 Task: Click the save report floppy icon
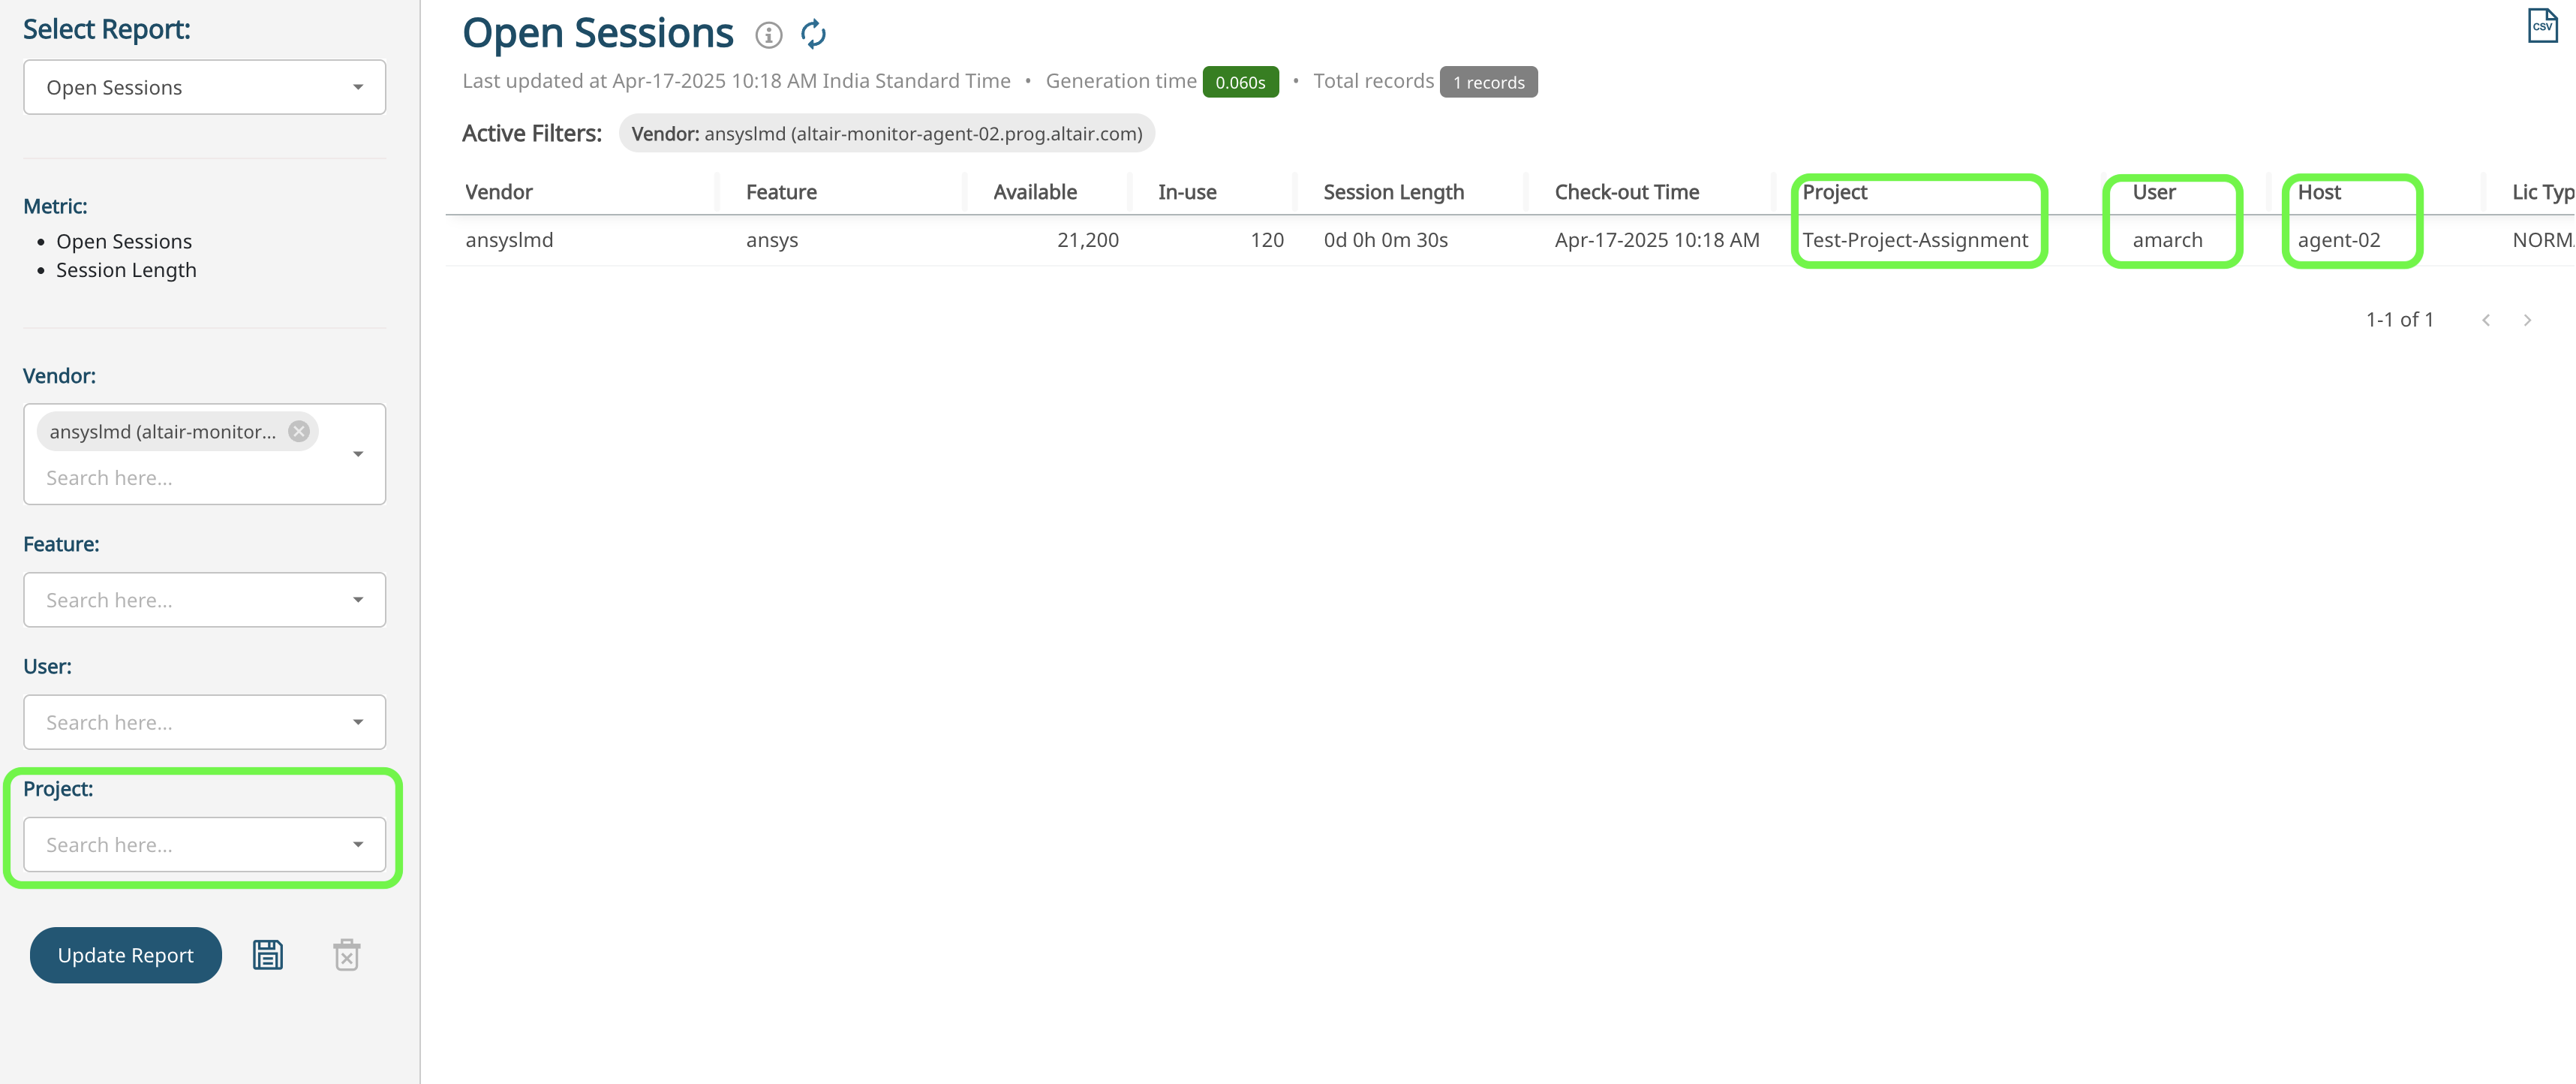267,955
